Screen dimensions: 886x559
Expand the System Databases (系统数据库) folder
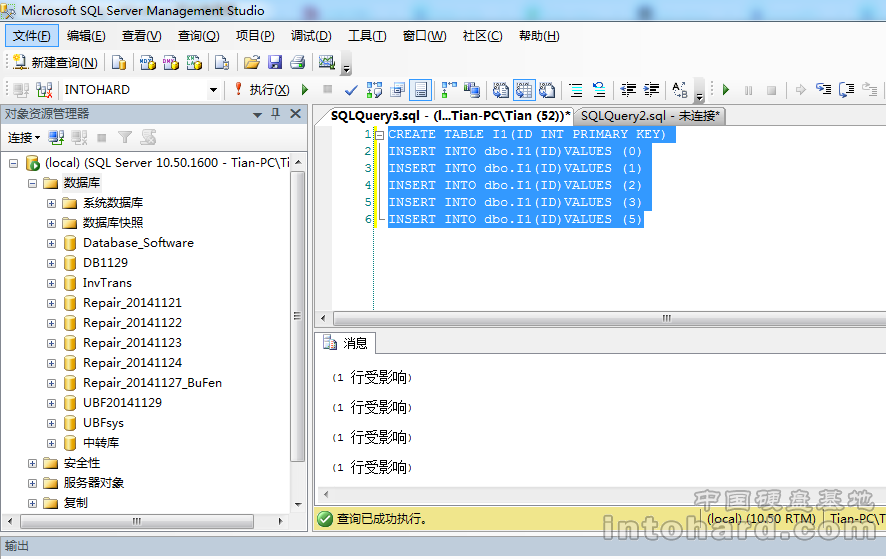[51, 203]
